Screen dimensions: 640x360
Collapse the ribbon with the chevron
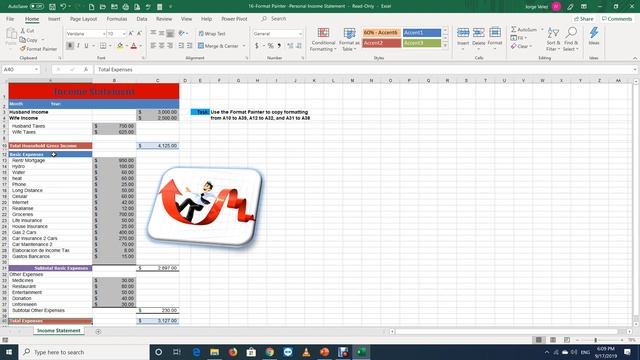click(635, 58)
